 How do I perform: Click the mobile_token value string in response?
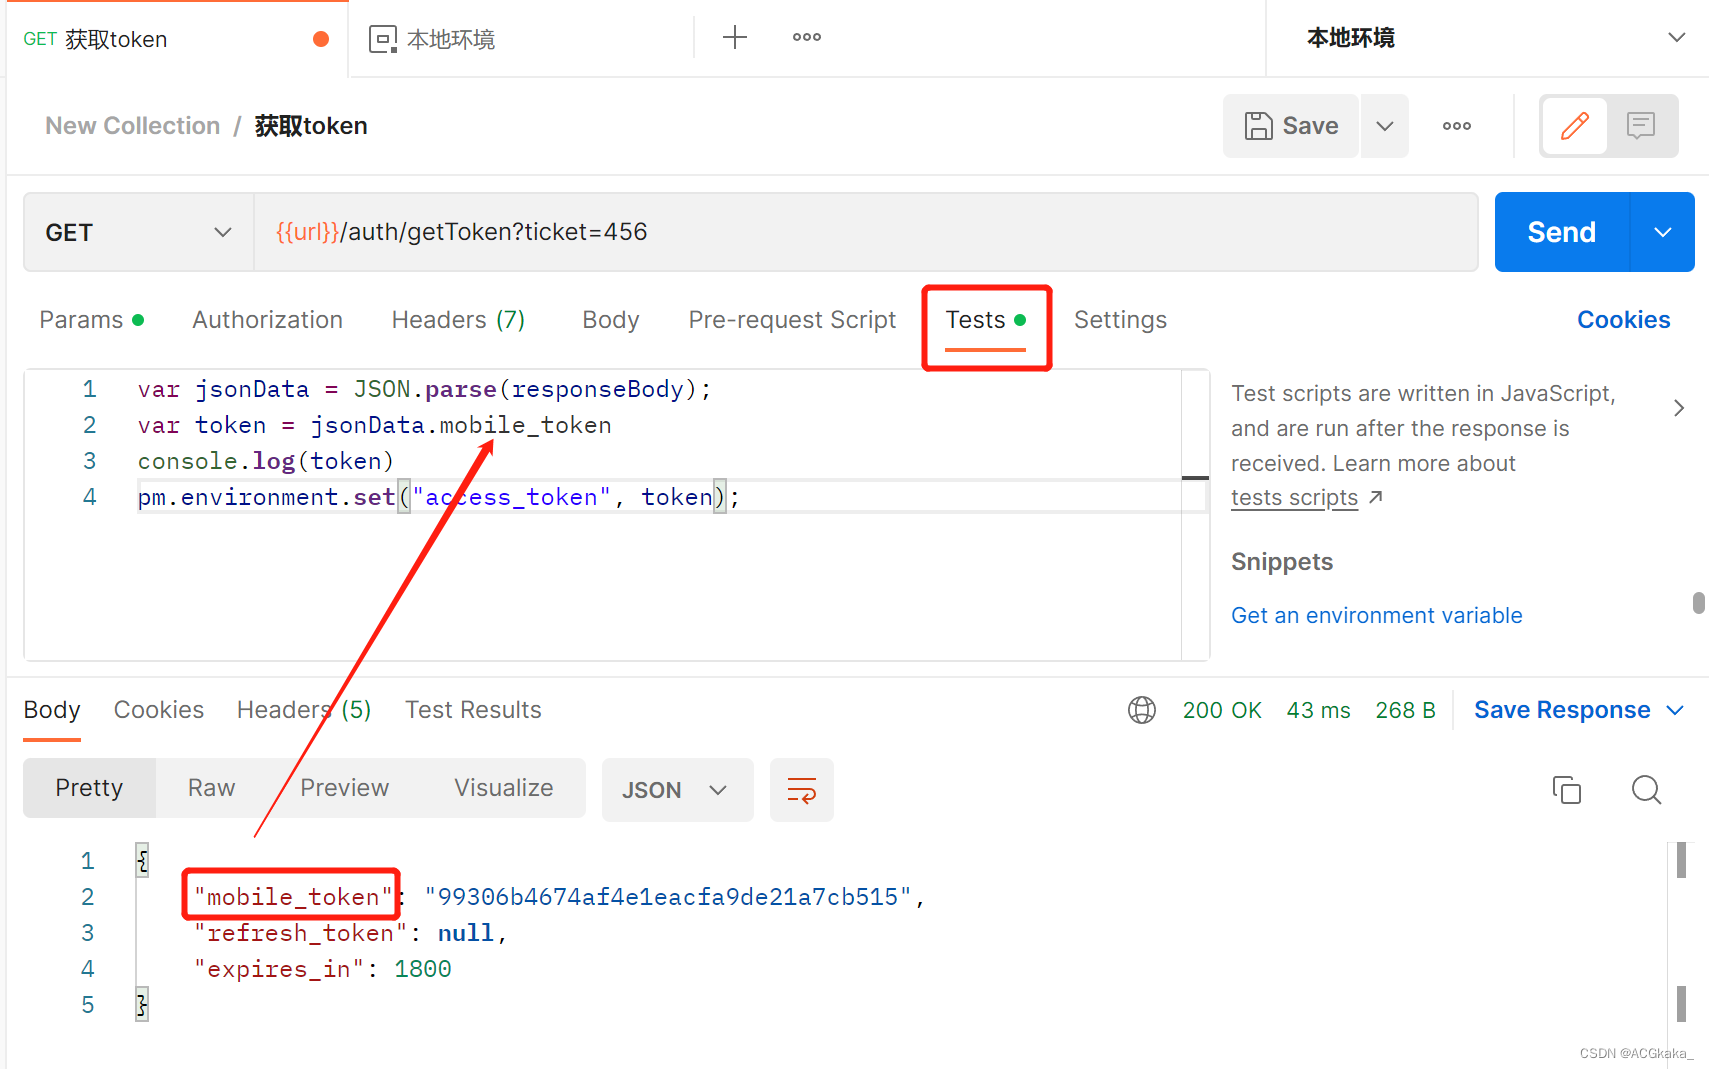pyautogui.click(x=668, y=897)
